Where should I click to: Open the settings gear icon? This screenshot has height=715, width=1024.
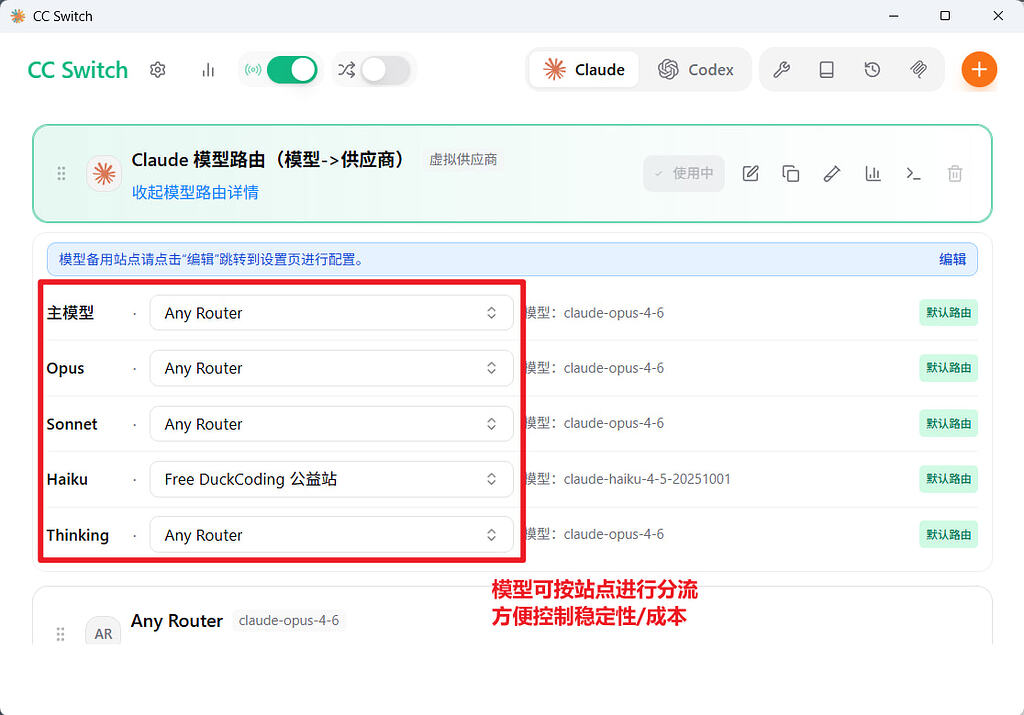(x=157, y=70)
